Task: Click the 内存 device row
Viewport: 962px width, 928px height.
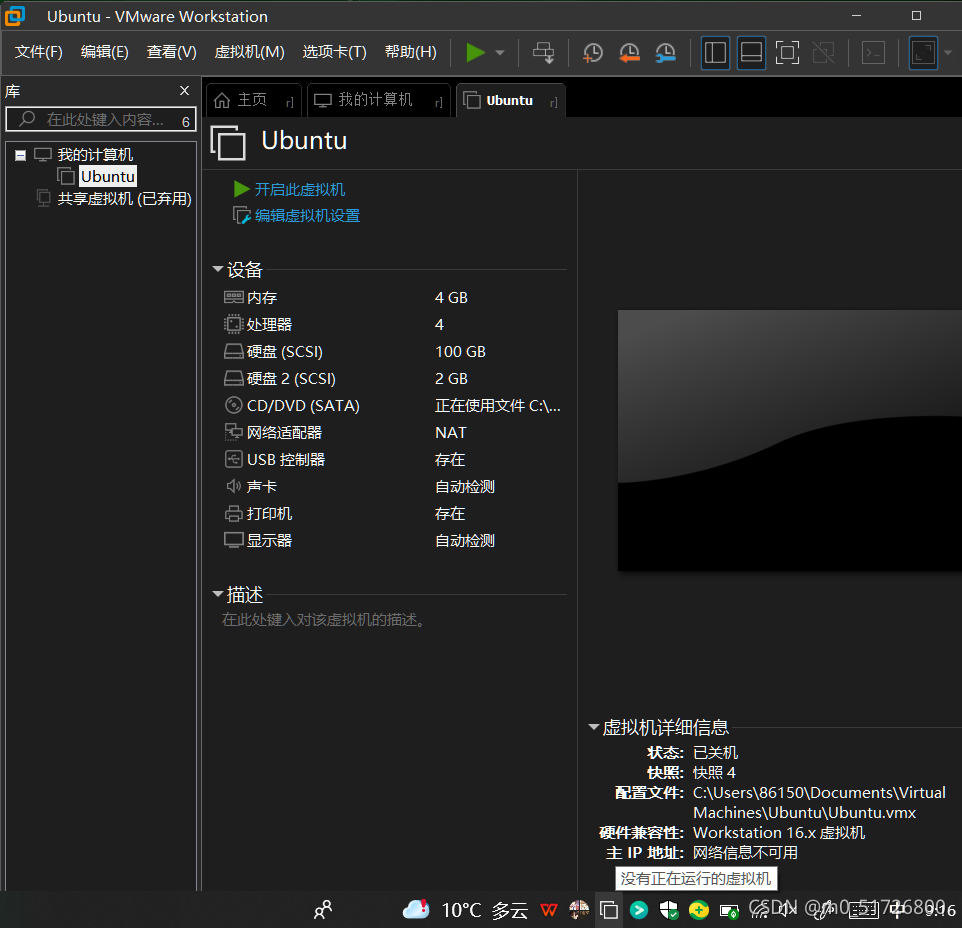Action: coord(393,297)
